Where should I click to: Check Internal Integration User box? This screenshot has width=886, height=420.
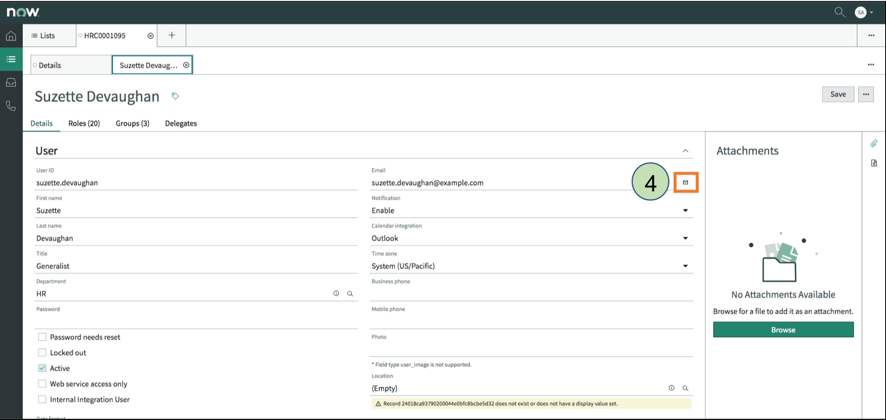click(x=42, y=399)
